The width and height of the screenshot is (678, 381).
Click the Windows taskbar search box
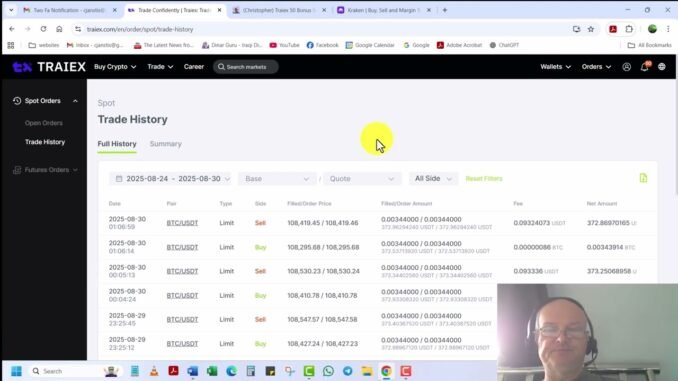75,371
